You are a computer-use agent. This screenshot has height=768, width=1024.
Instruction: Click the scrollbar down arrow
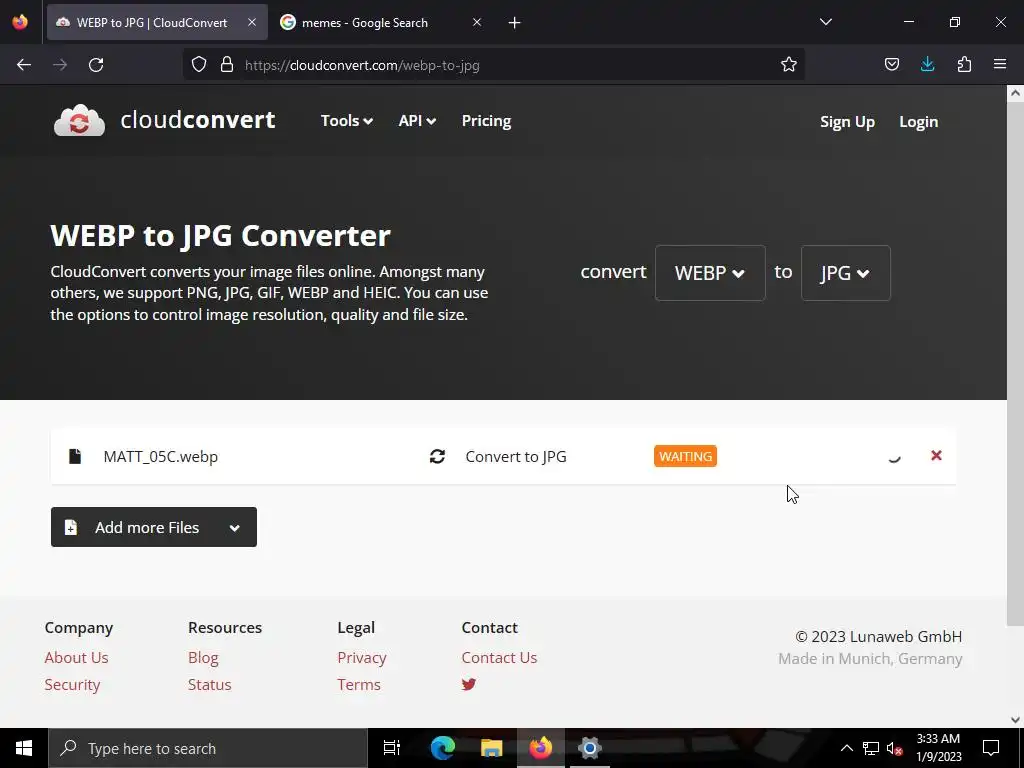click(1015, 720)
